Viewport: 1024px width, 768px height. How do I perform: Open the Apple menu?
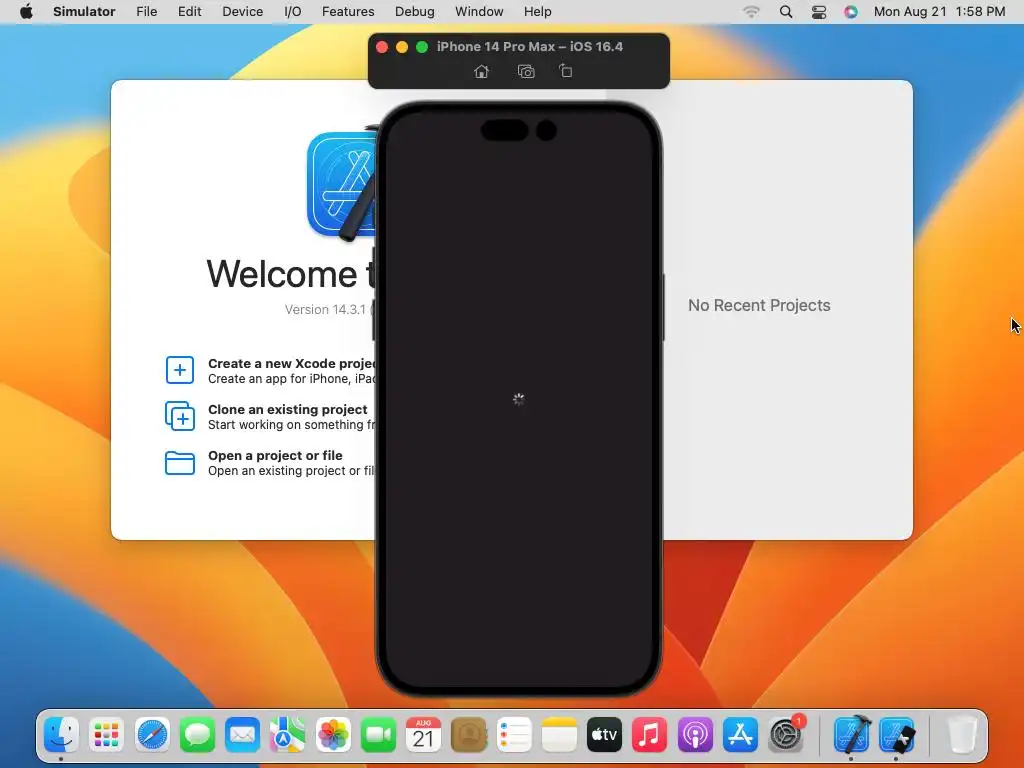(x=26, y=11)
